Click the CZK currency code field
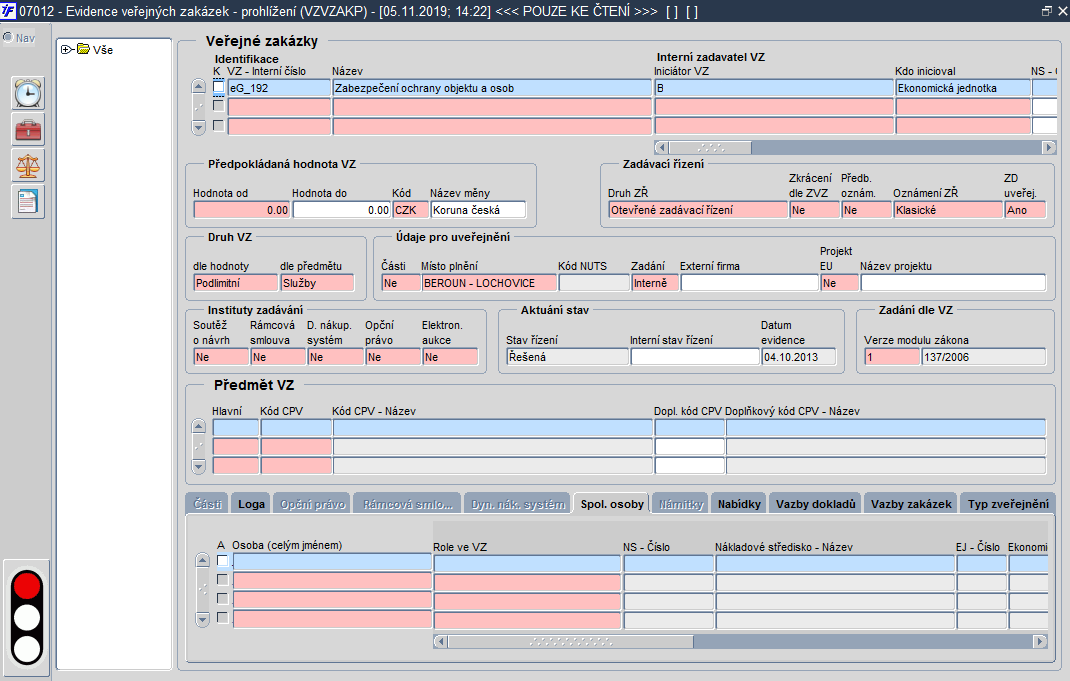This screenshot has height=681, width=1070. click(411, 210)
